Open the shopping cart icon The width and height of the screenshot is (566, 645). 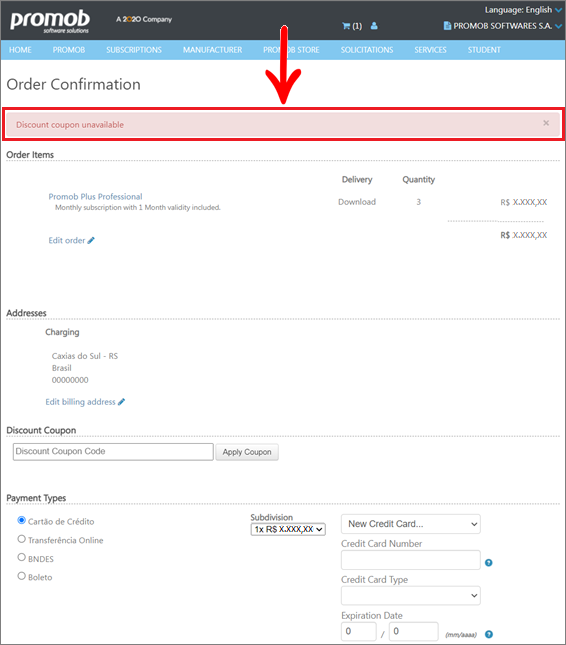(346, 26)
